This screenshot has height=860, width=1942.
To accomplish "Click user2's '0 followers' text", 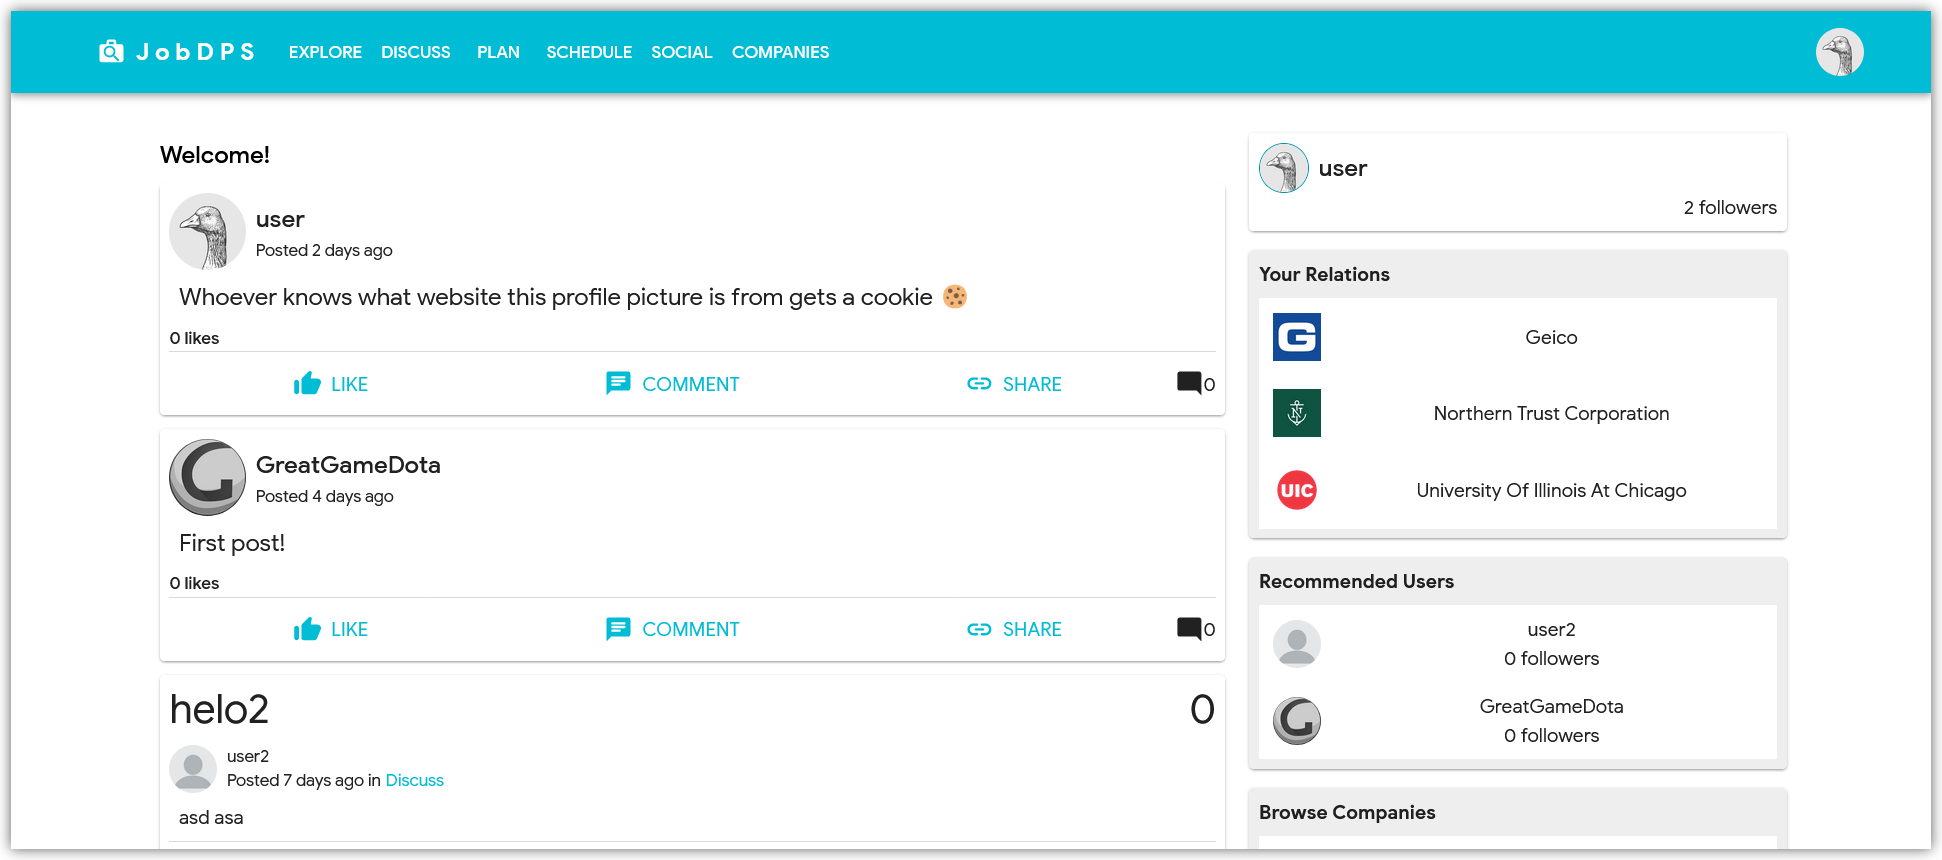I will (x=1551, y=658).
